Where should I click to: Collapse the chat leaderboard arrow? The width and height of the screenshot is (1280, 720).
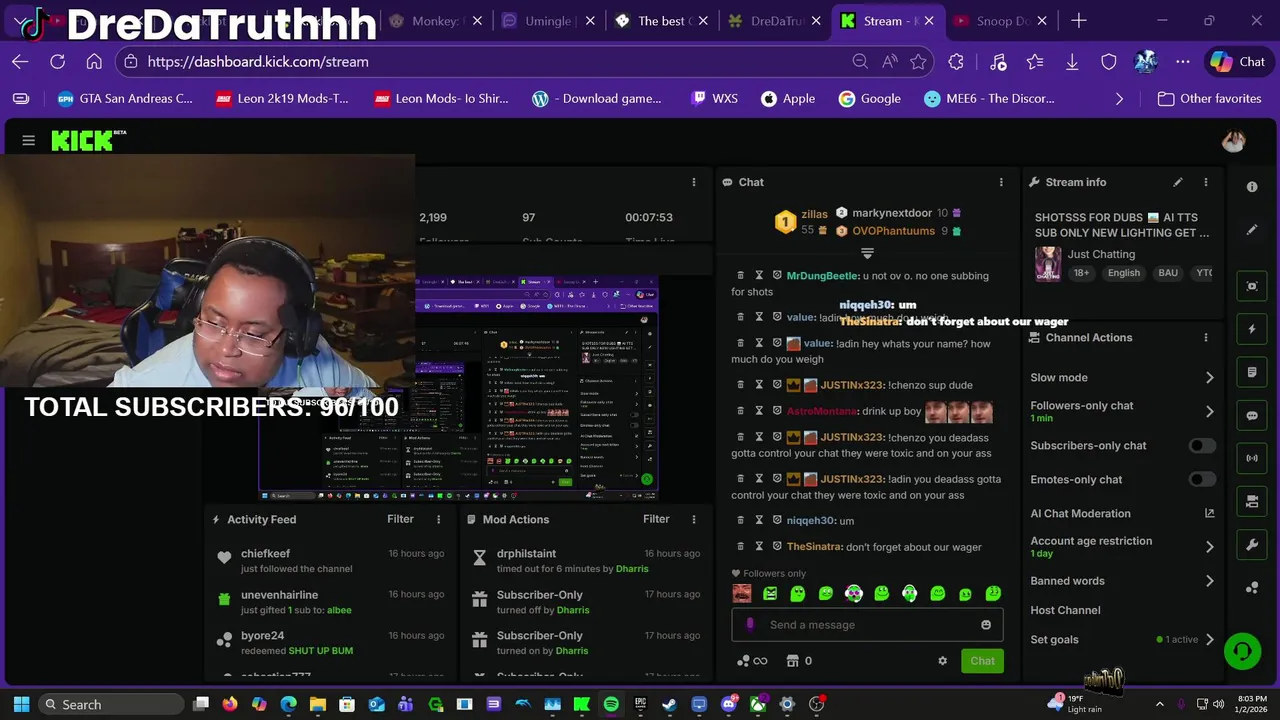[867, 253]
